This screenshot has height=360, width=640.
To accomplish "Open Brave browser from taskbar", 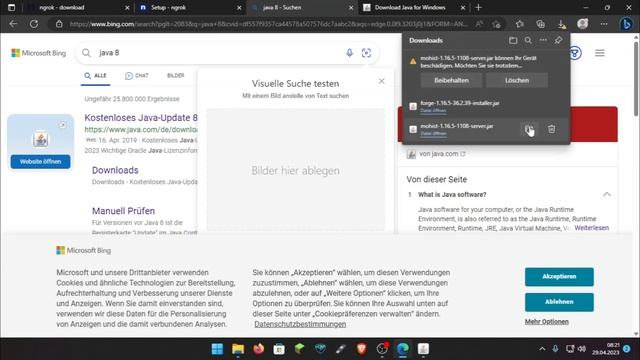I will 361,349.
